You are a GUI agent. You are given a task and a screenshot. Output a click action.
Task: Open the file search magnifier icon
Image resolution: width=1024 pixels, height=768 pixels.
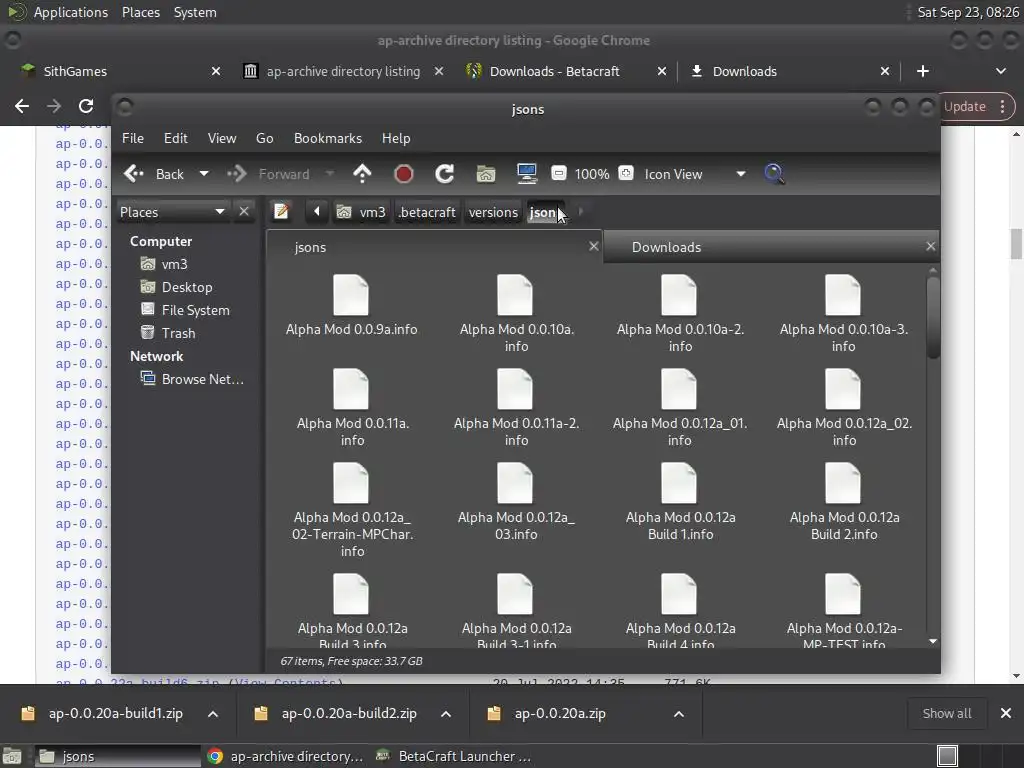(774, 174)
